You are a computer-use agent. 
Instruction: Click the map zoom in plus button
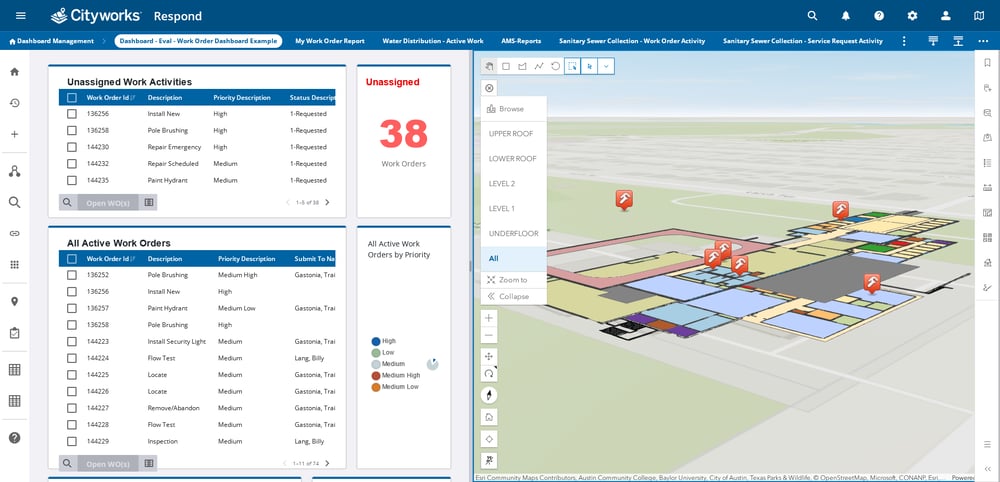pyautogui.click(x=489, y=318)
